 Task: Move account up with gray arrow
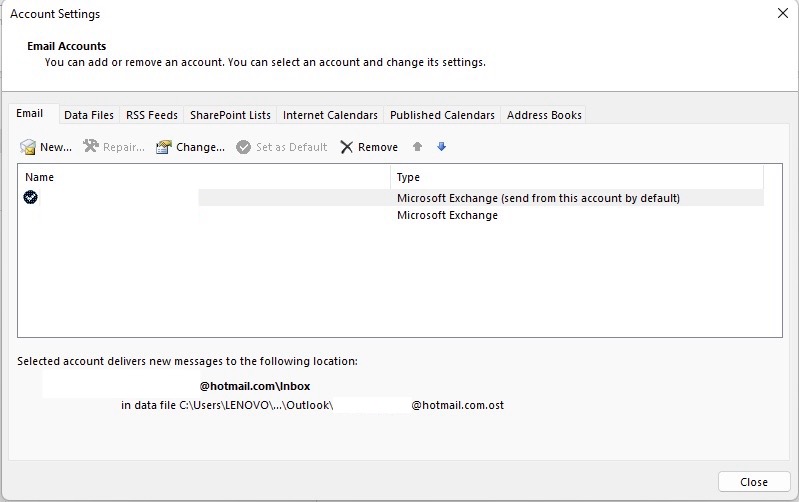(x=417, y=147)
